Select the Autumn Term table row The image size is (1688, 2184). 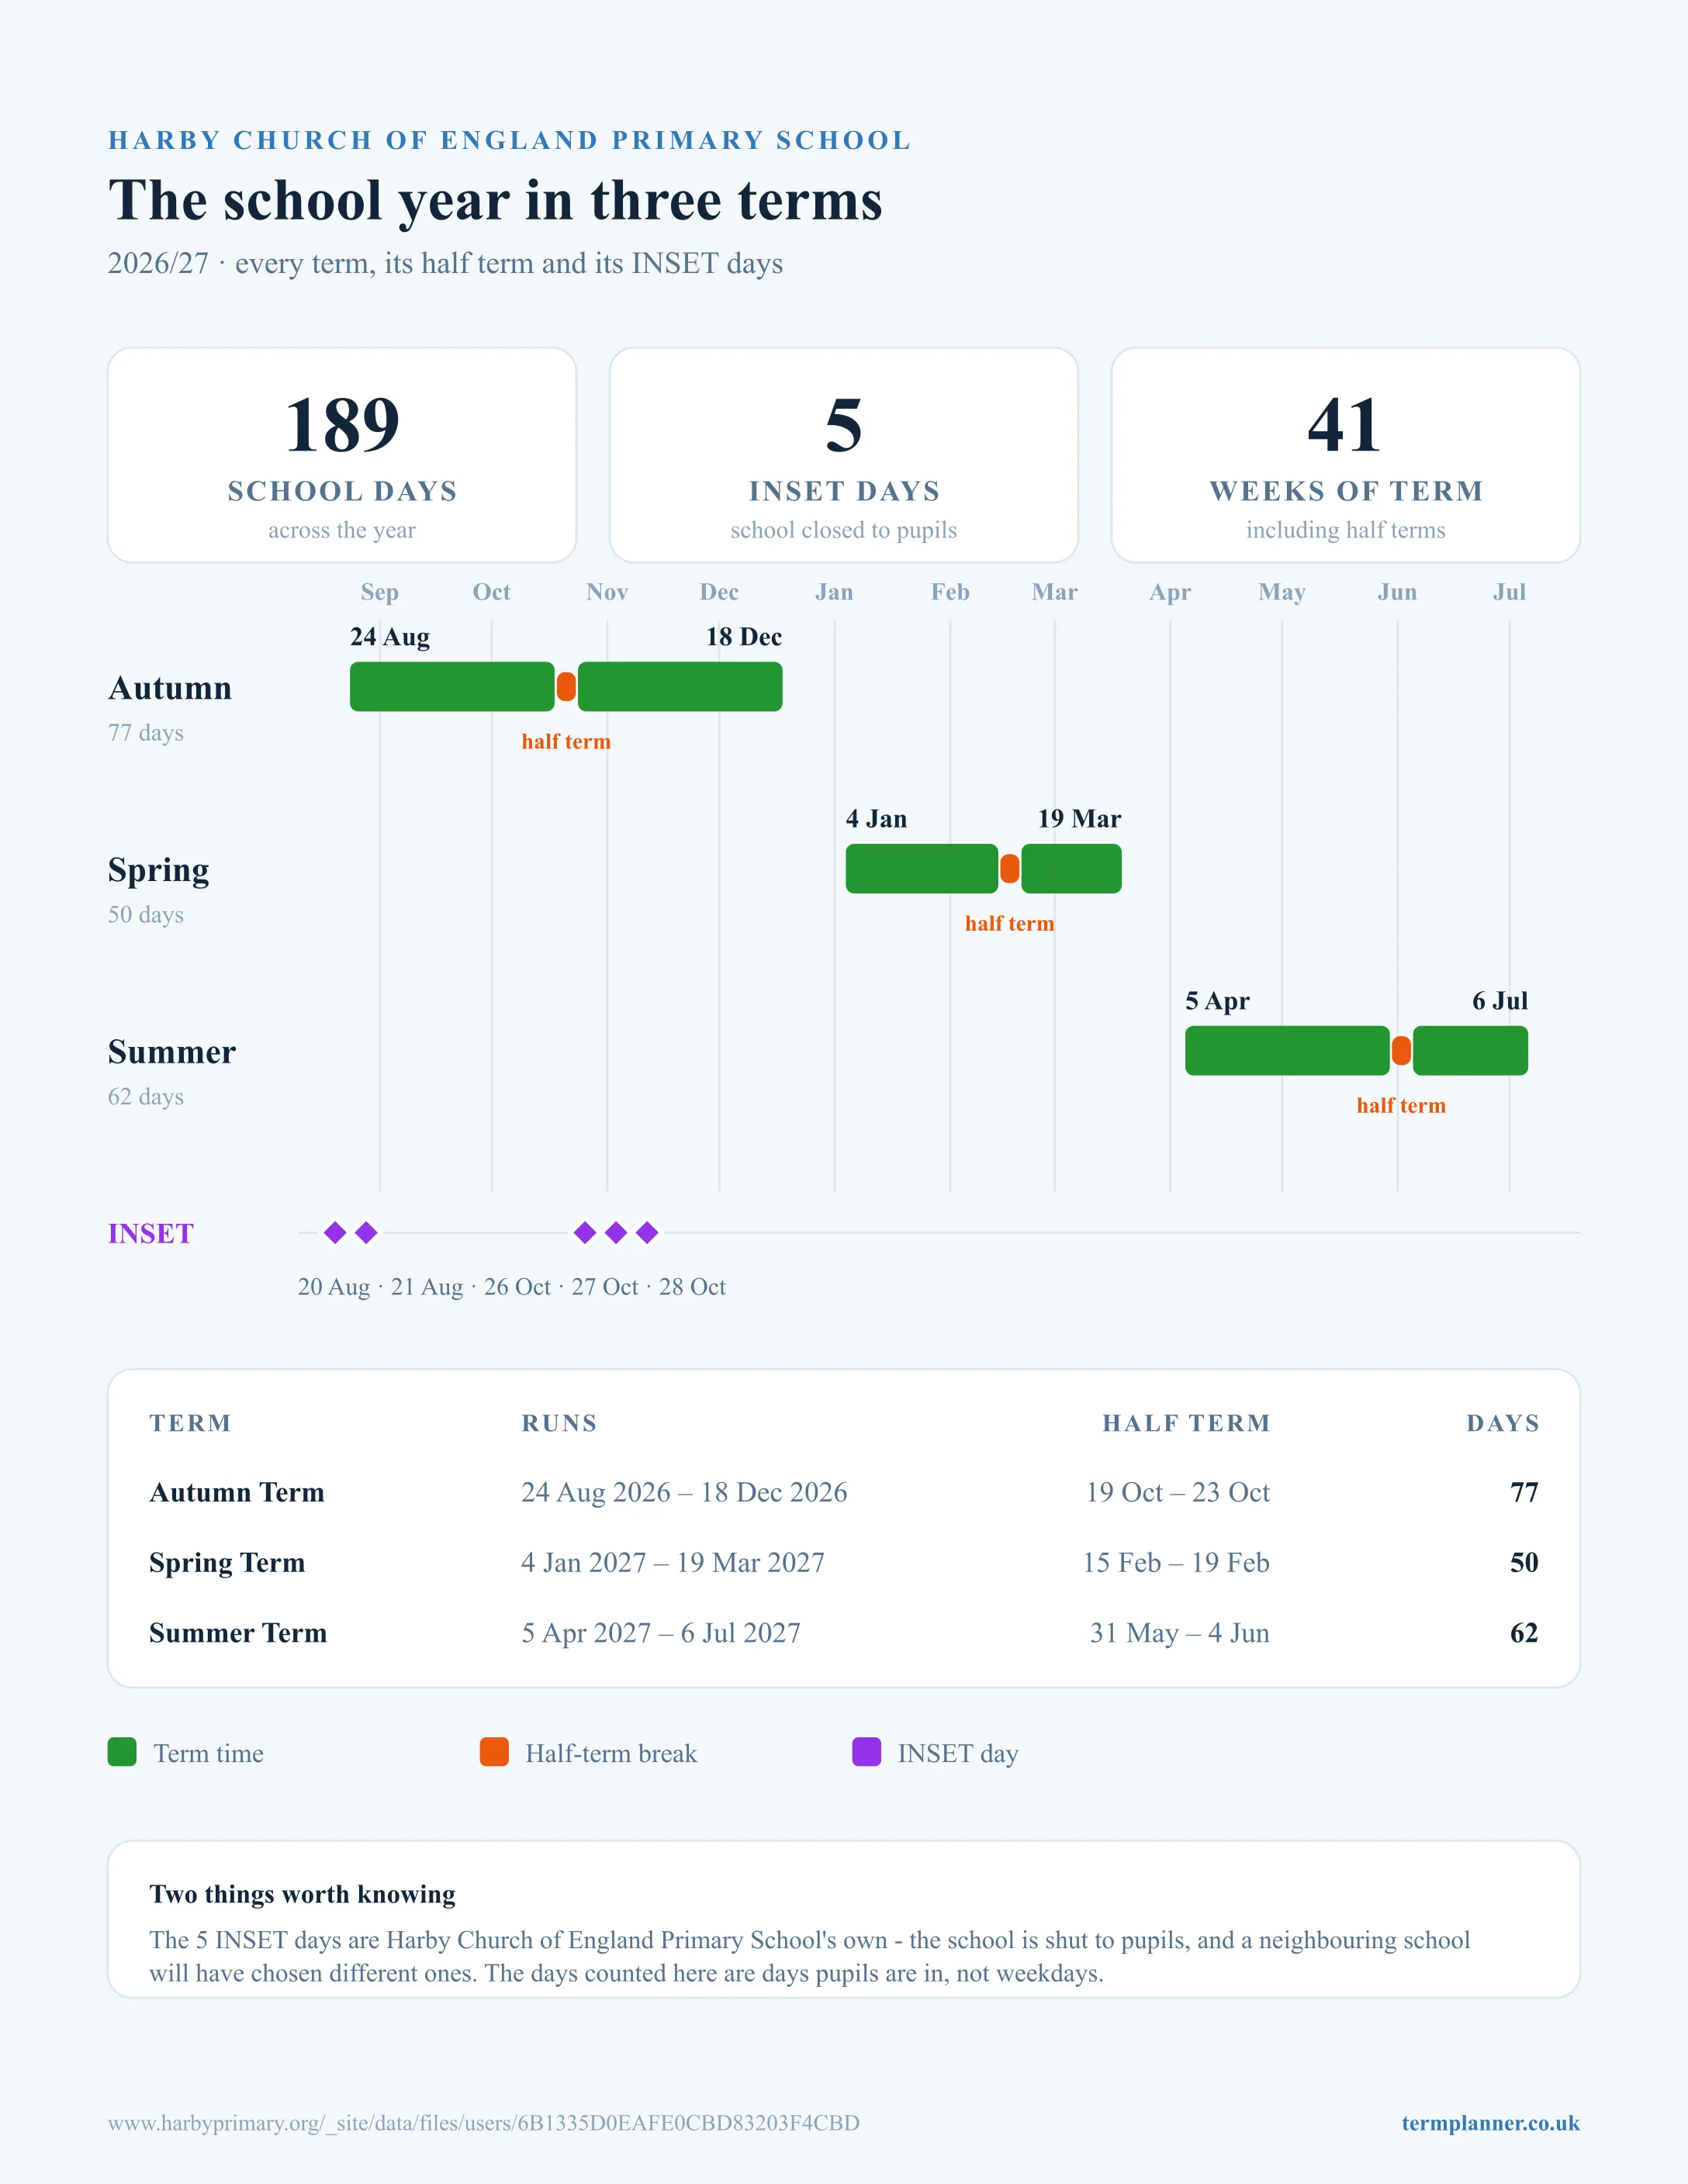point(844,1492)
